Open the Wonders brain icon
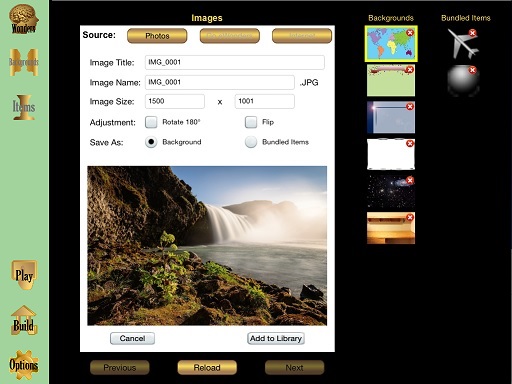512x384 pixels. click(x=24, y=19)
